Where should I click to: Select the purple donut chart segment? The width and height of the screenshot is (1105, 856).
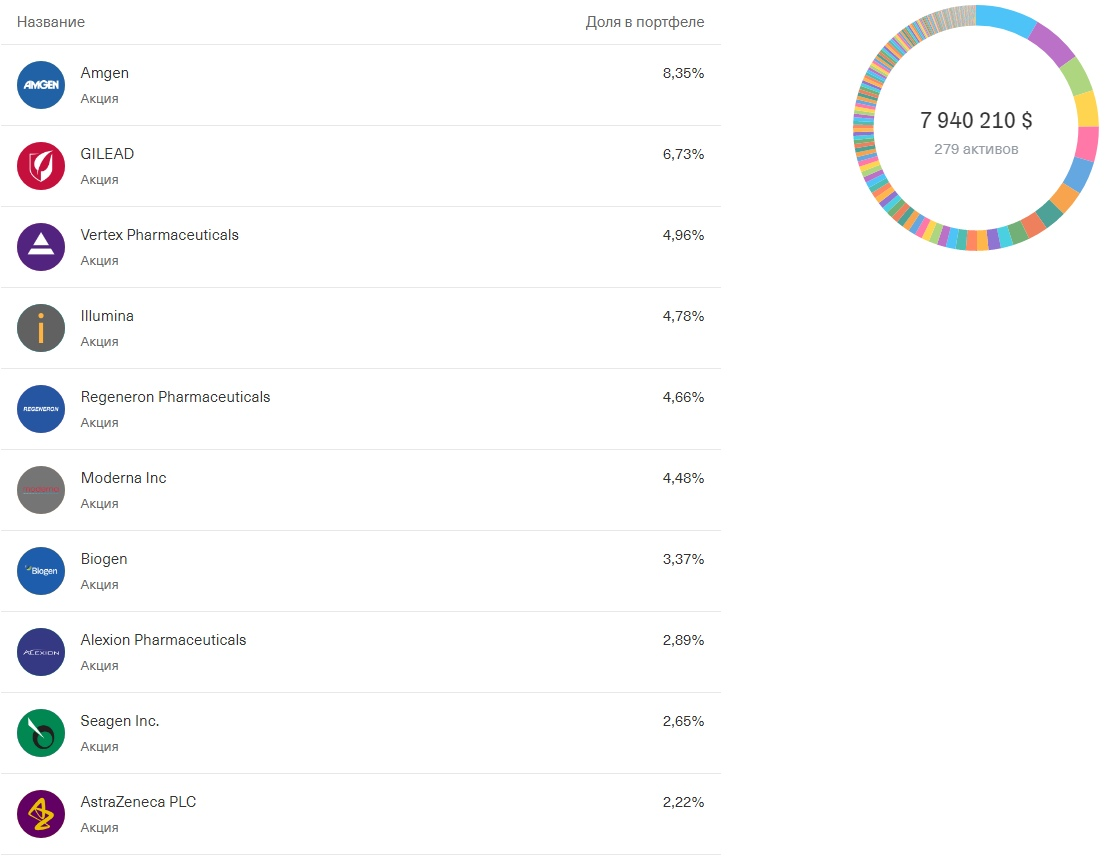[x=1051, y=42]
